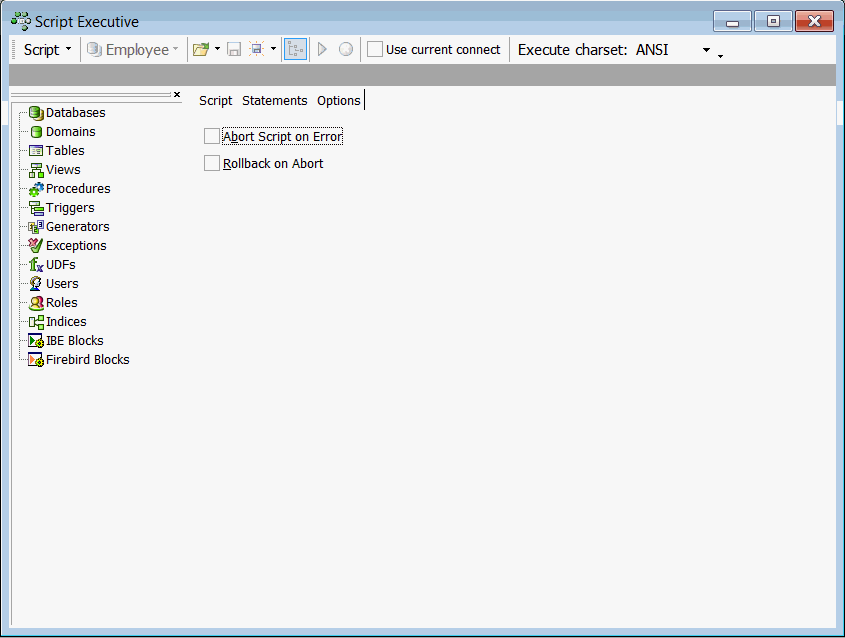Expand the arrow beside the sparkle save icon

coord(273,49)
